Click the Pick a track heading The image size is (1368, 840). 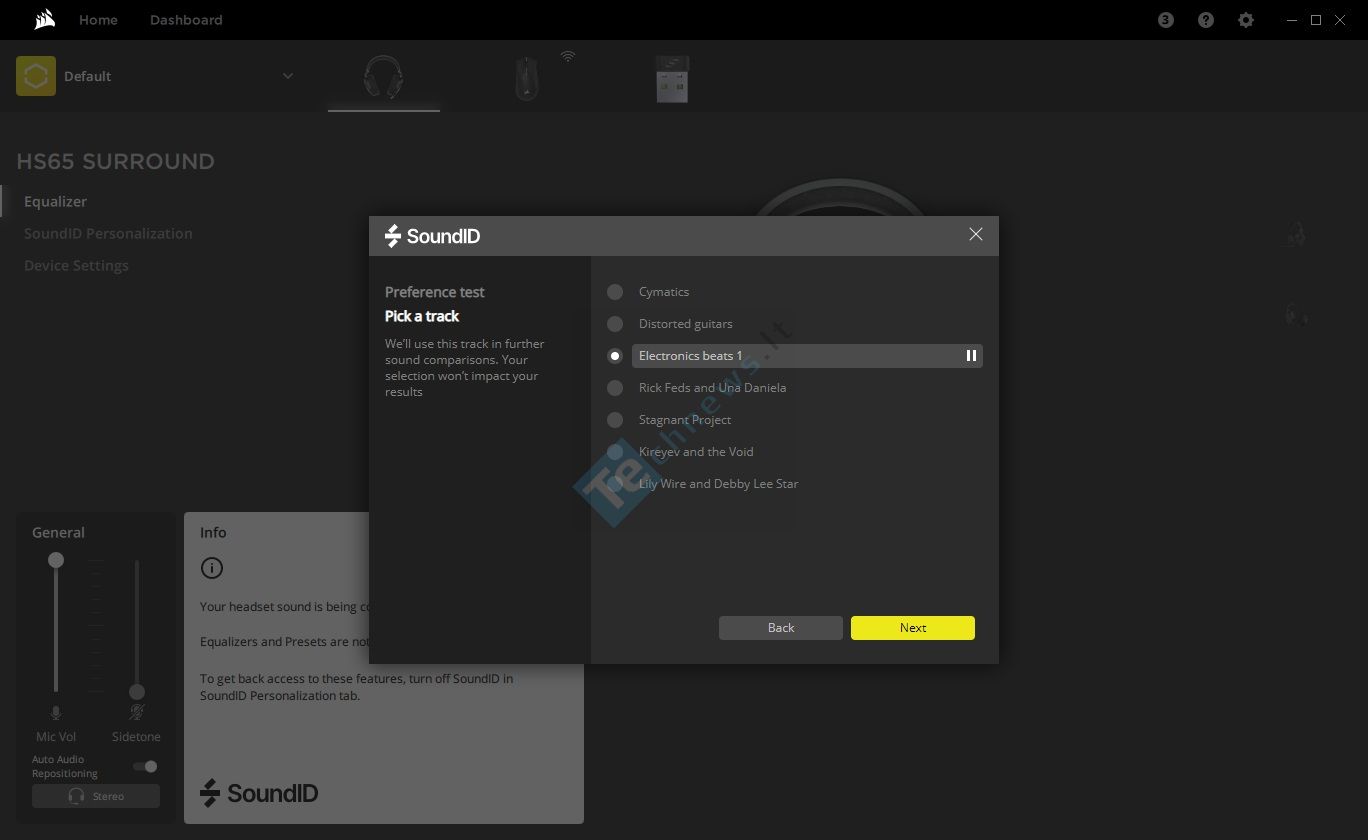pos(422,316)
